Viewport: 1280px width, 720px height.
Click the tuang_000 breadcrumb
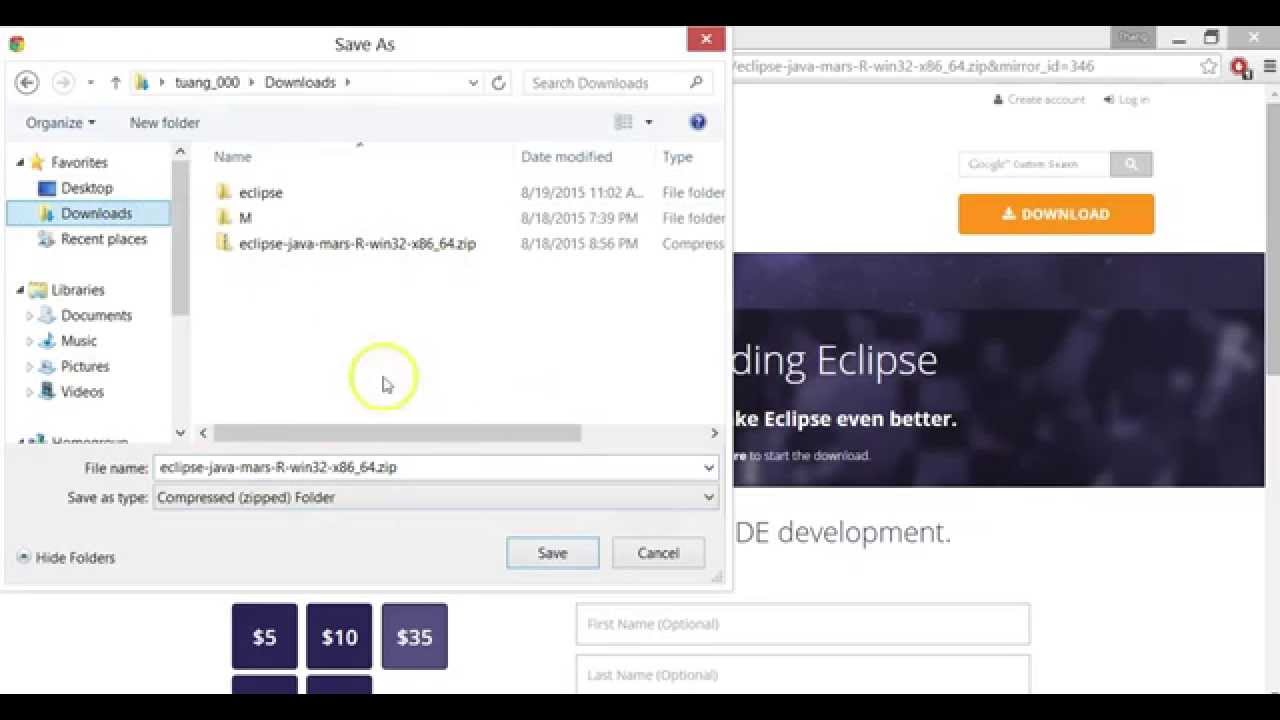click(207, 83)
